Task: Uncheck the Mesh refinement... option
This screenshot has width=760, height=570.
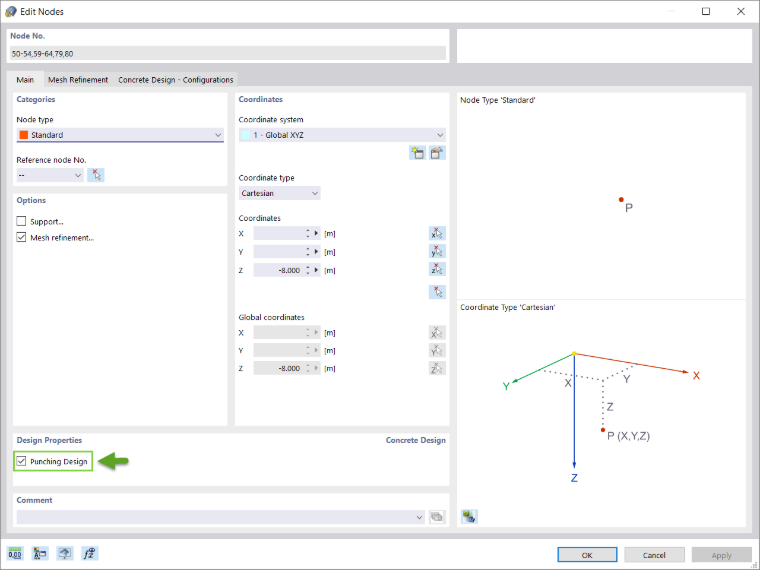Action: [21, 237]
